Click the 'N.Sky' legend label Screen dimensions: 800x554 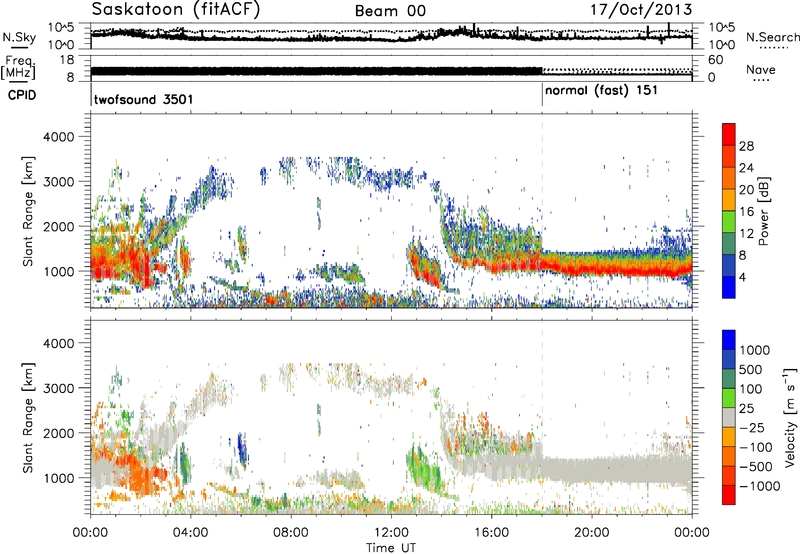[19, 37]
